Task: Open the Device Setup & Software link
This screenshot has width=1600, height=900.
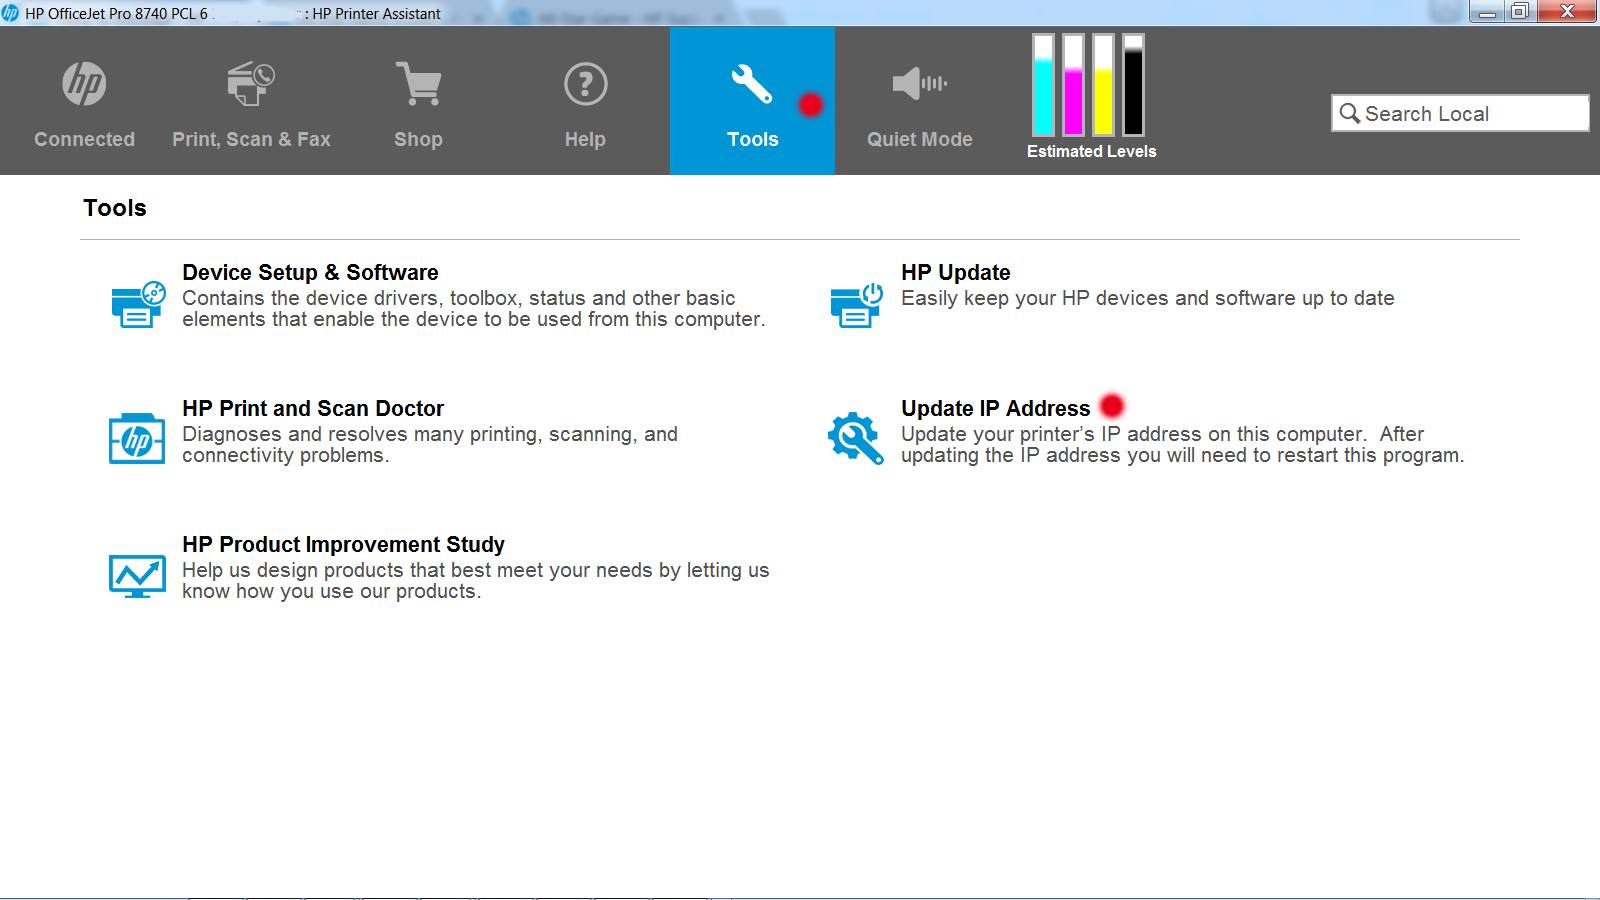Action: (310, 272)
